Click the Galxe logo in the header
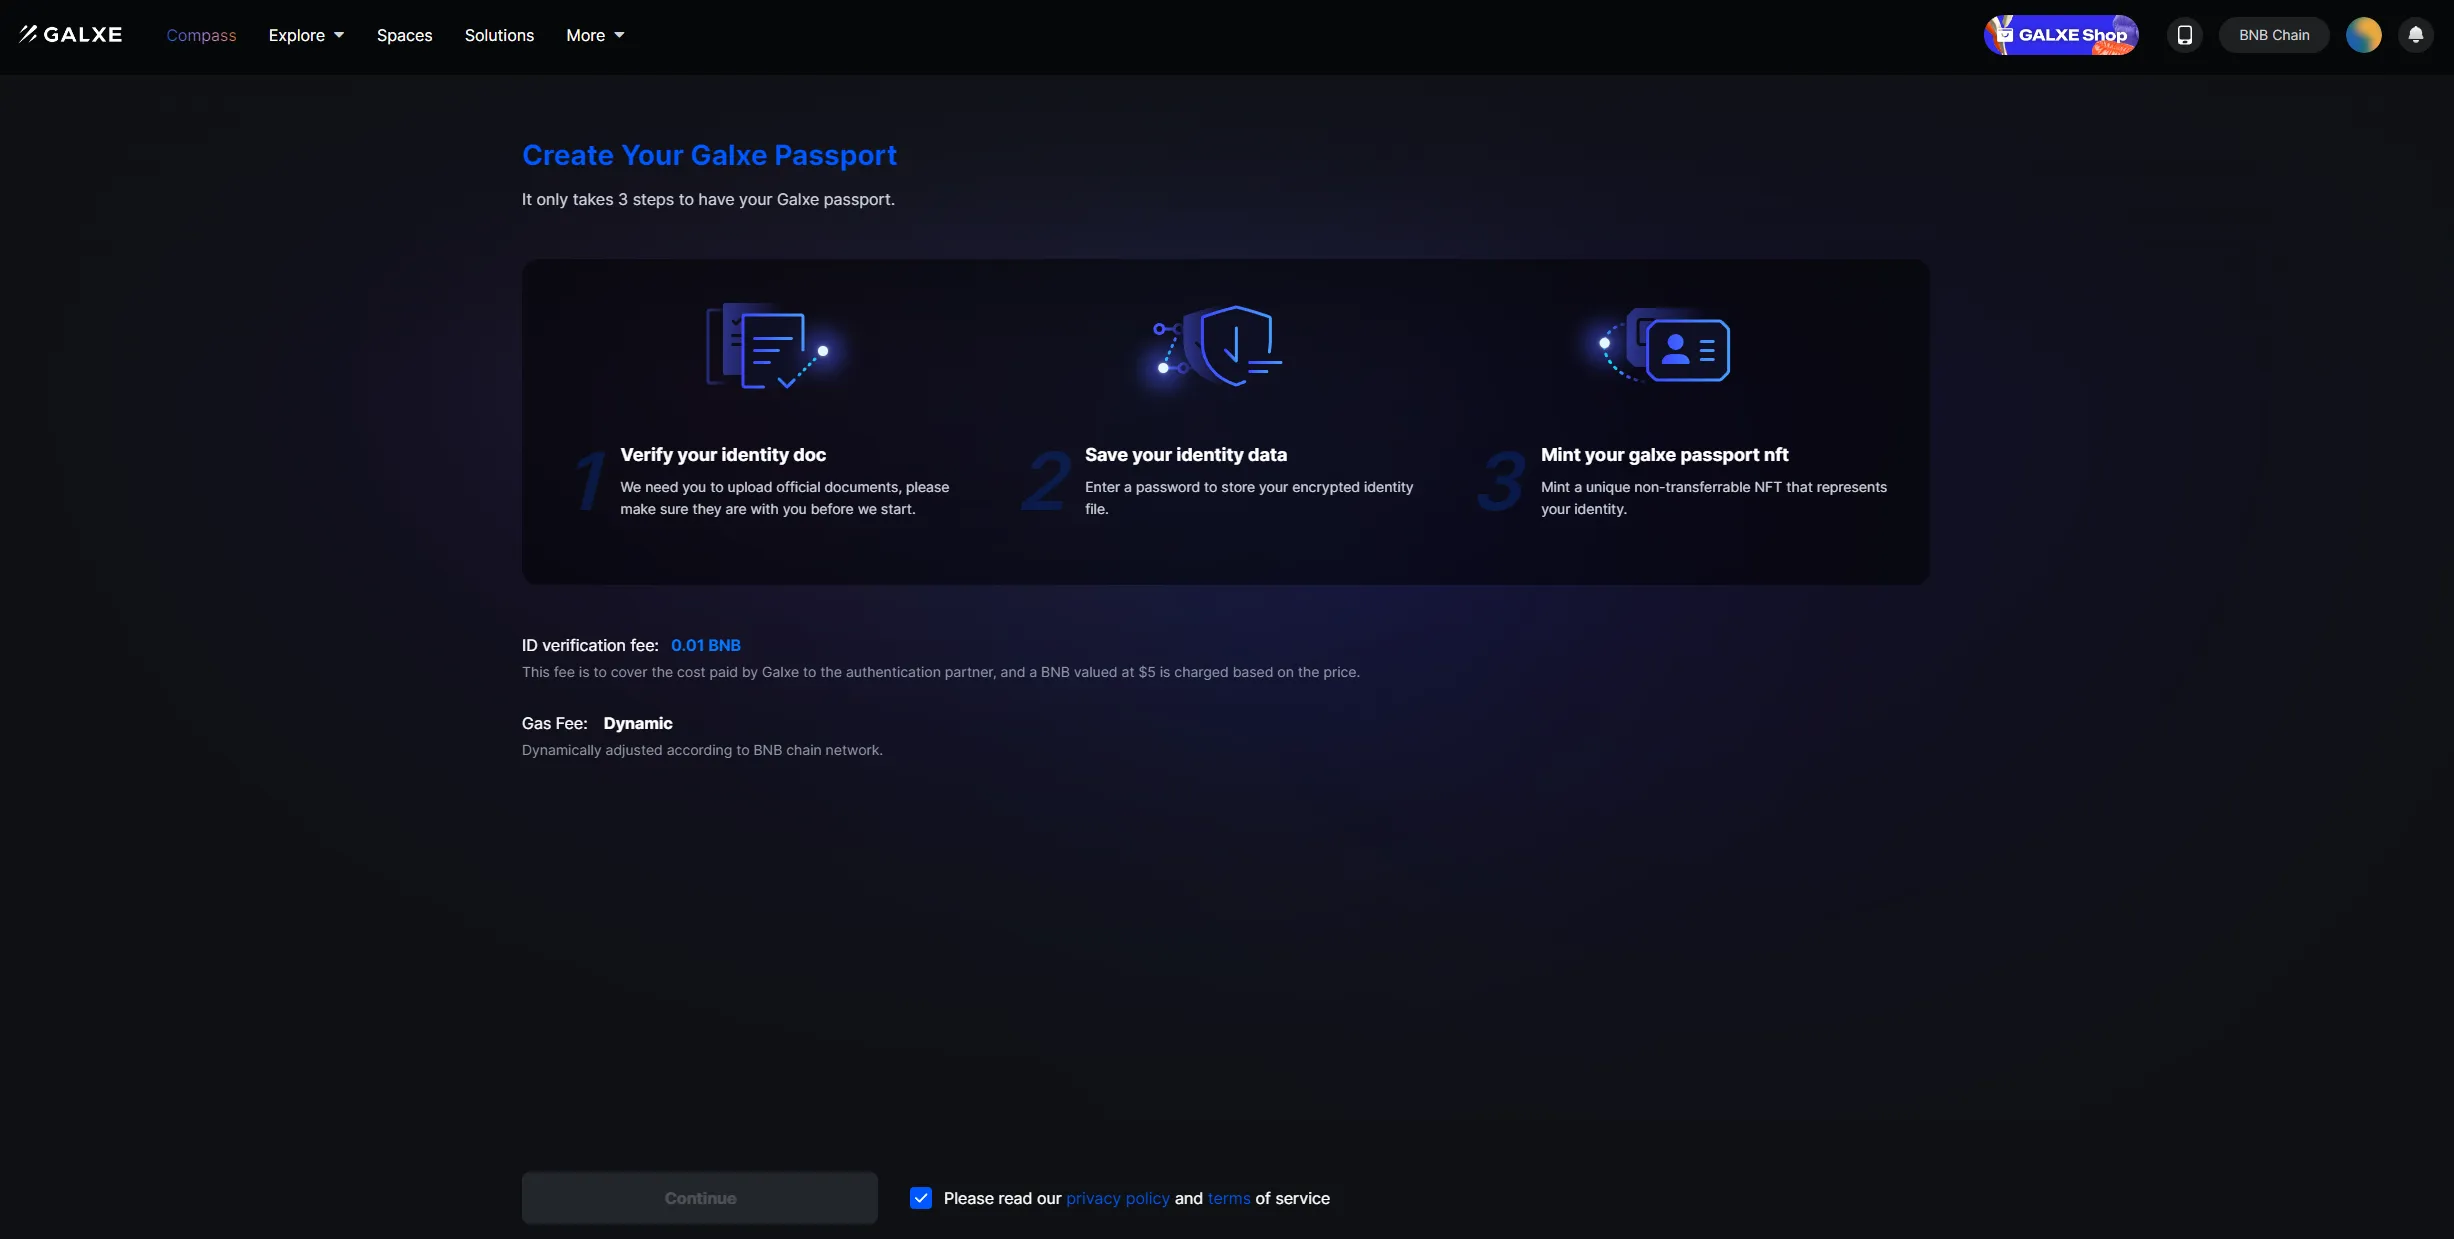 tap(70, 35)
